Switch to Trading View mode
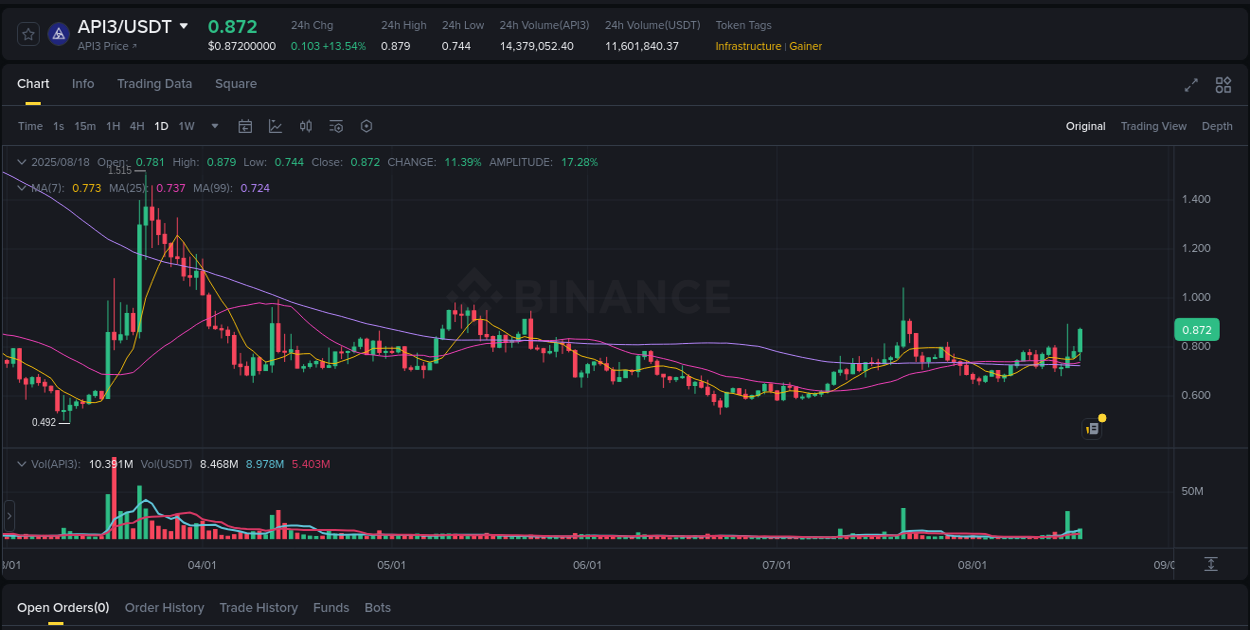 click(x=1153, y=126)
